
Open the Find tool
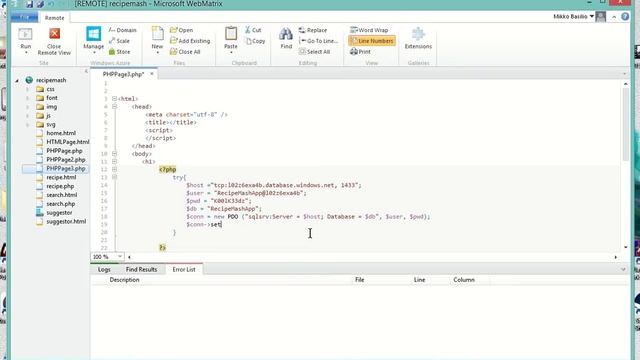[x=286, y=38]
